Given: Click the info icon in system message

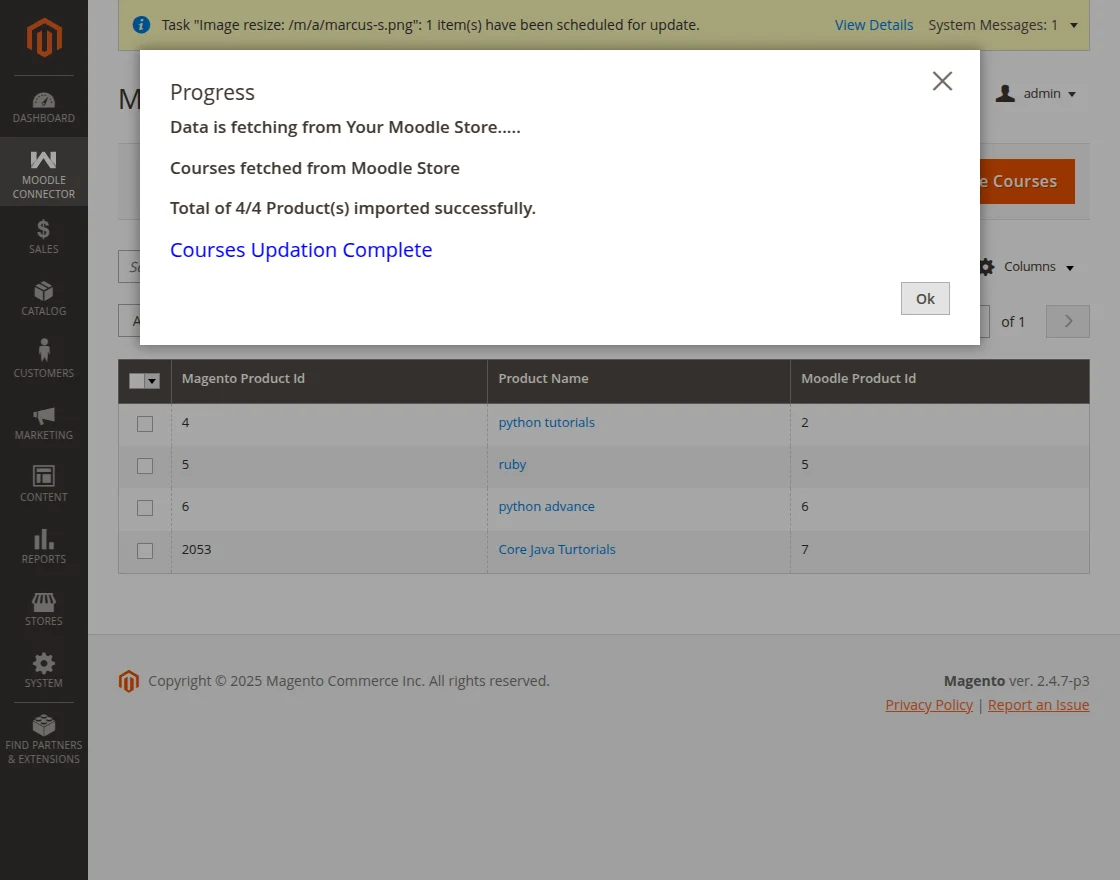Looking at the screenshot, I should click(x=141, y=25).
